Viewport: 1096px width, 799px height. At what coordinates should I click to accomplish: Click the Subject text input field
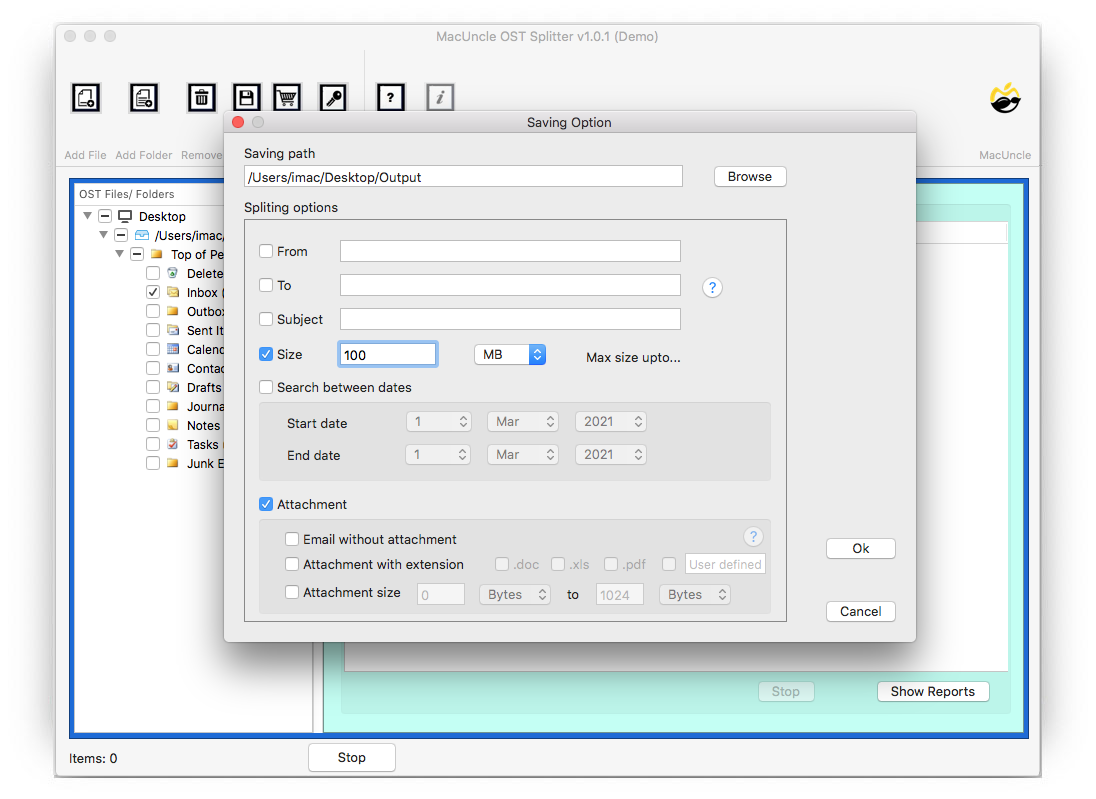click(x=510, y=319)
